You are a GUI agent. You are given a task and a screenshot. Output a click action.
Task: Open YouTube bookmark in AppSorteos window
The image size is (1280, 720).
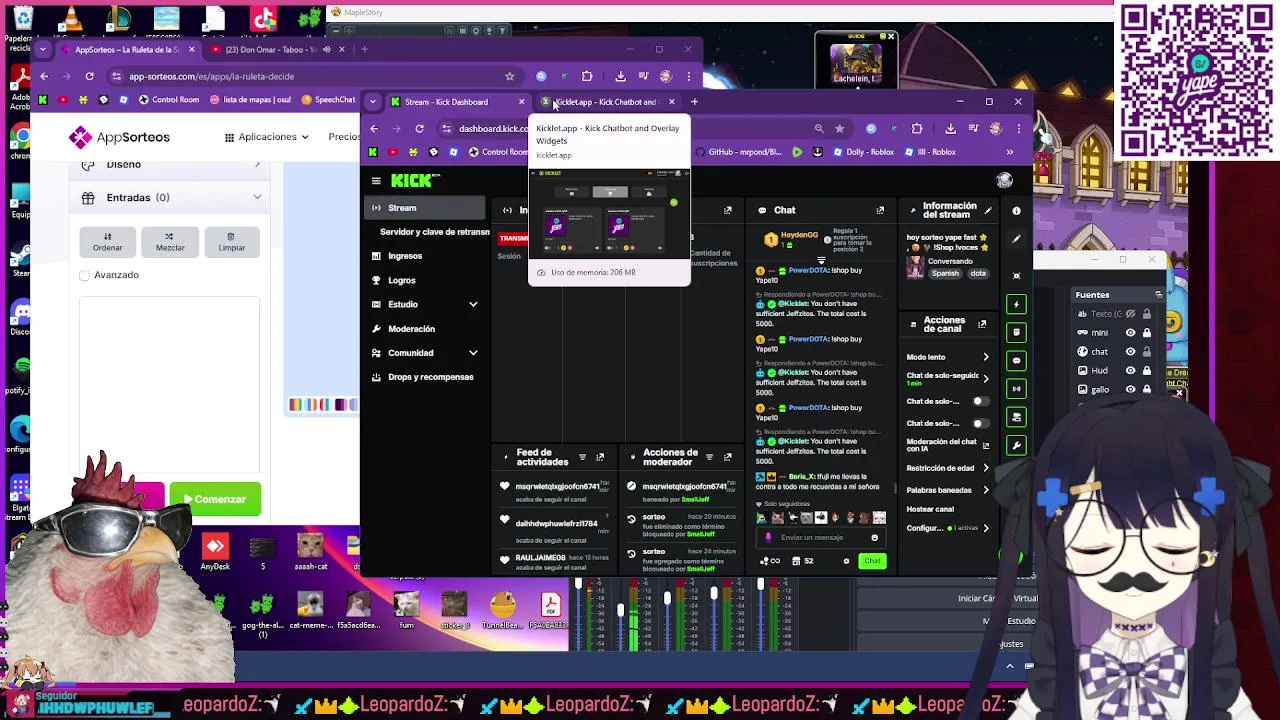(x=62, y=99)
